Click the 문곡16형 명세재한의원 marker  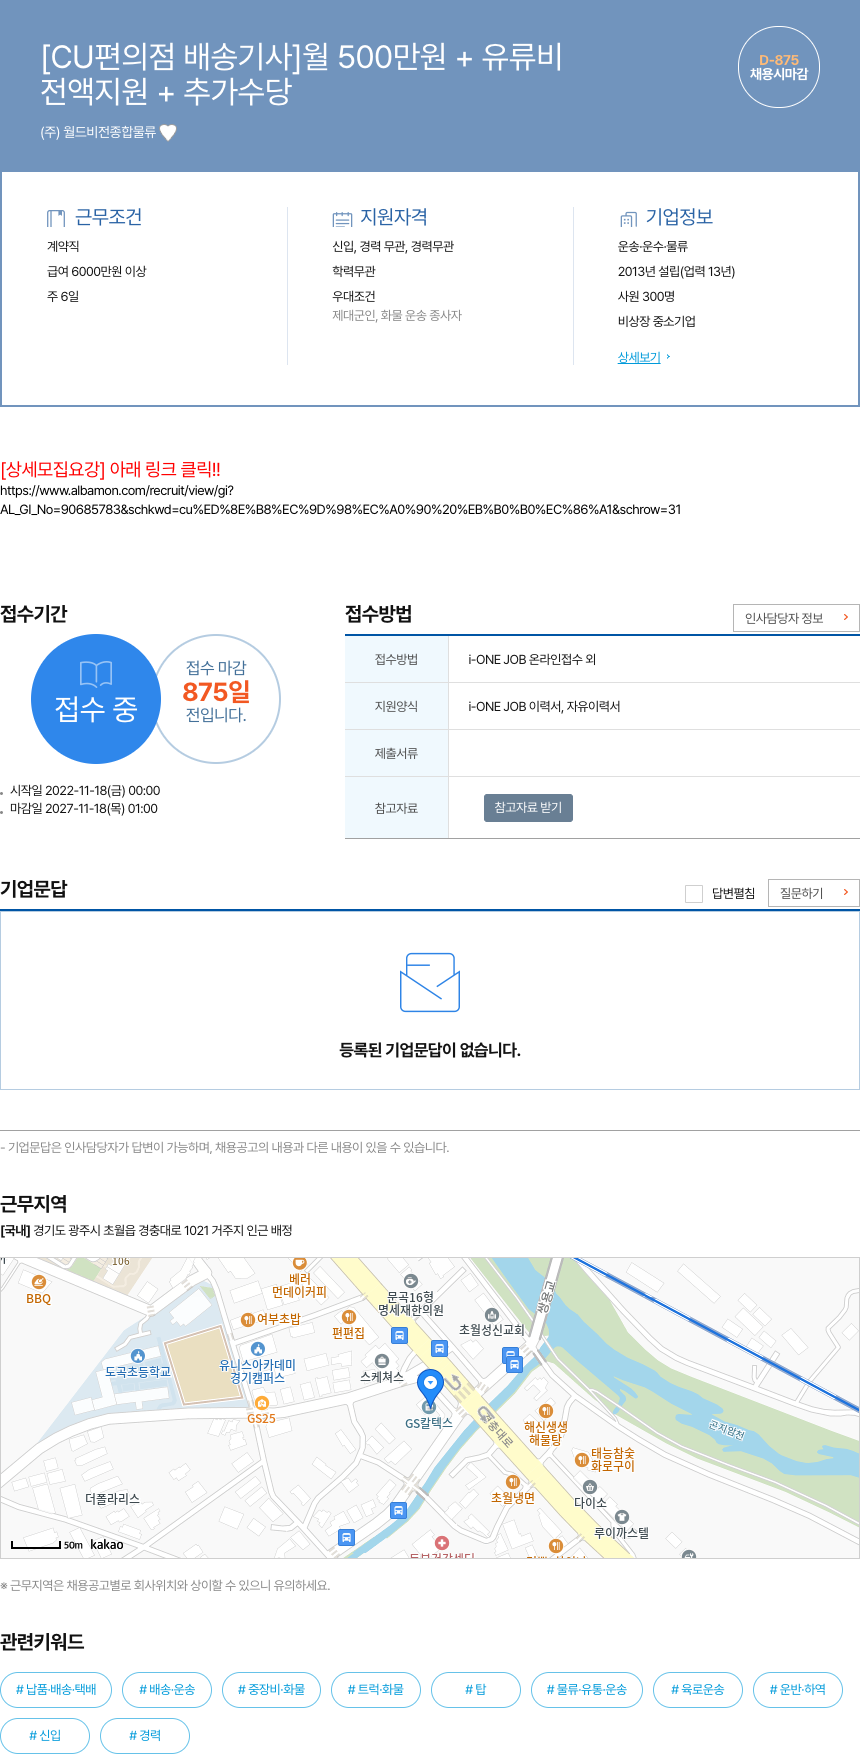tap(410, 1281)
